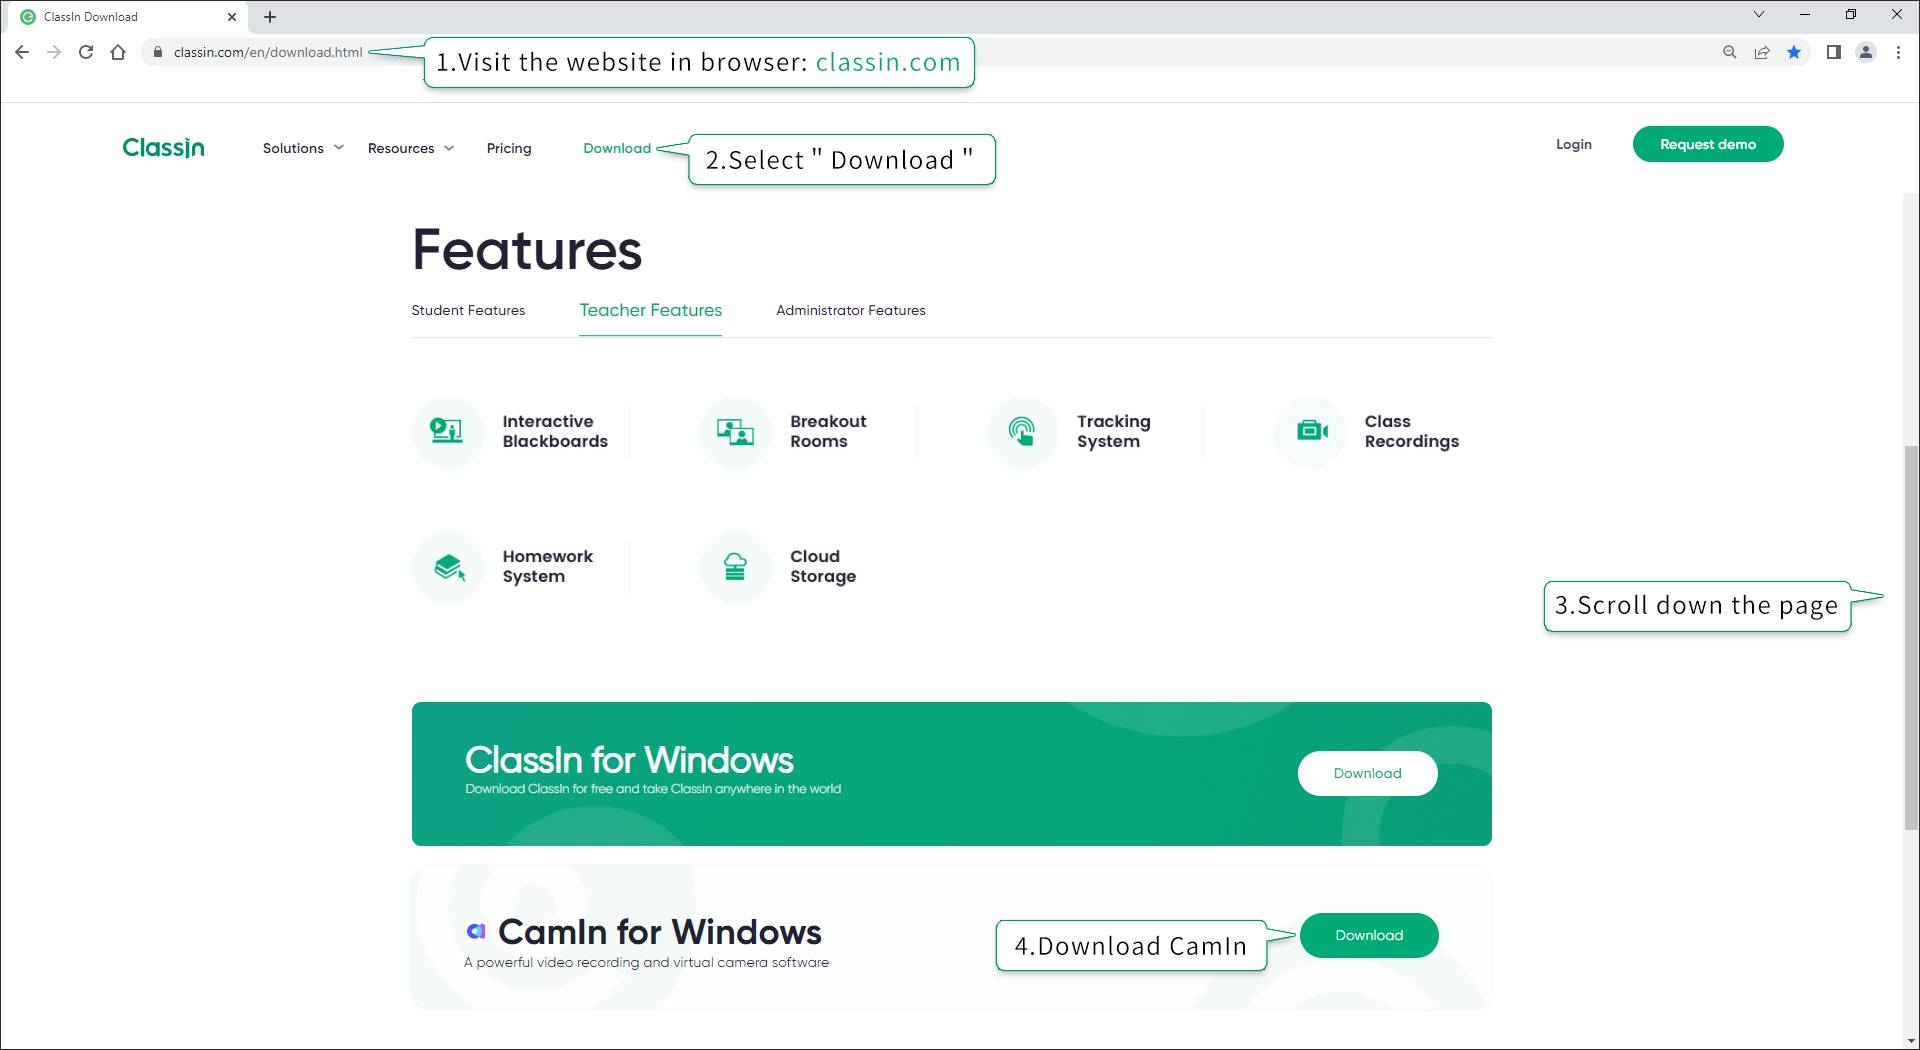Switch to Student Features tab
Image resolution: width=1920 pixels, height=1050 pixels.
(468, 310)
